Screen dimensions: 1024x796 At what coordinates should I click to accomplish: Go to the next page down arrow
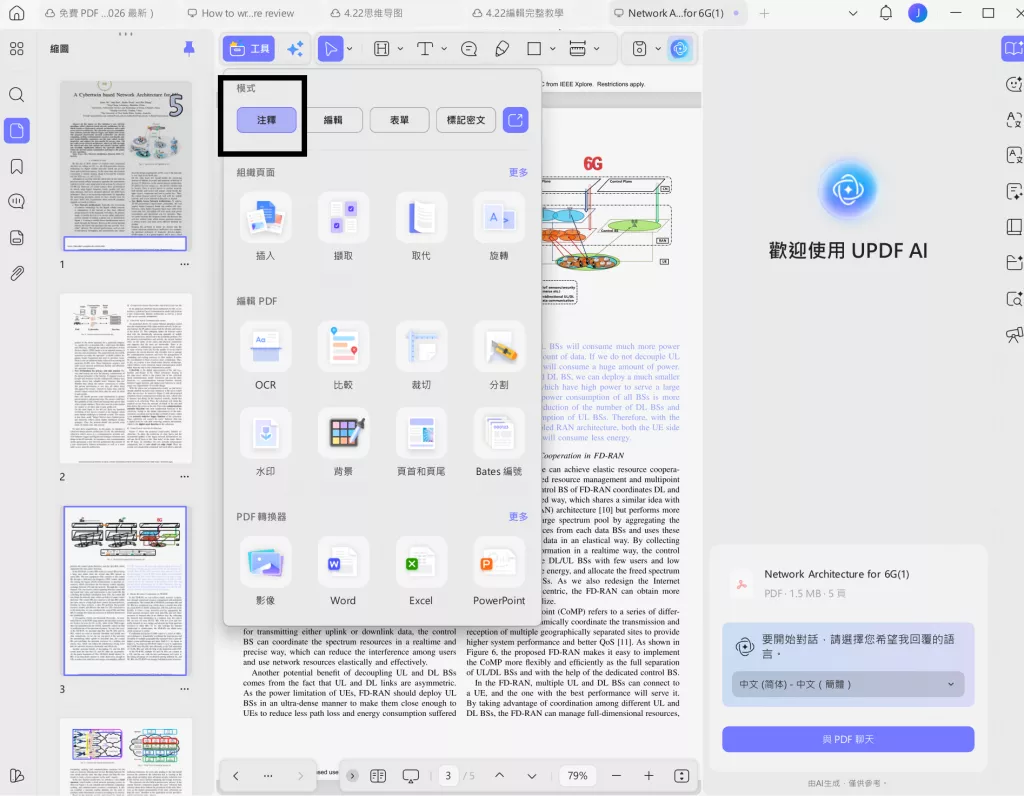pos(532,776)
